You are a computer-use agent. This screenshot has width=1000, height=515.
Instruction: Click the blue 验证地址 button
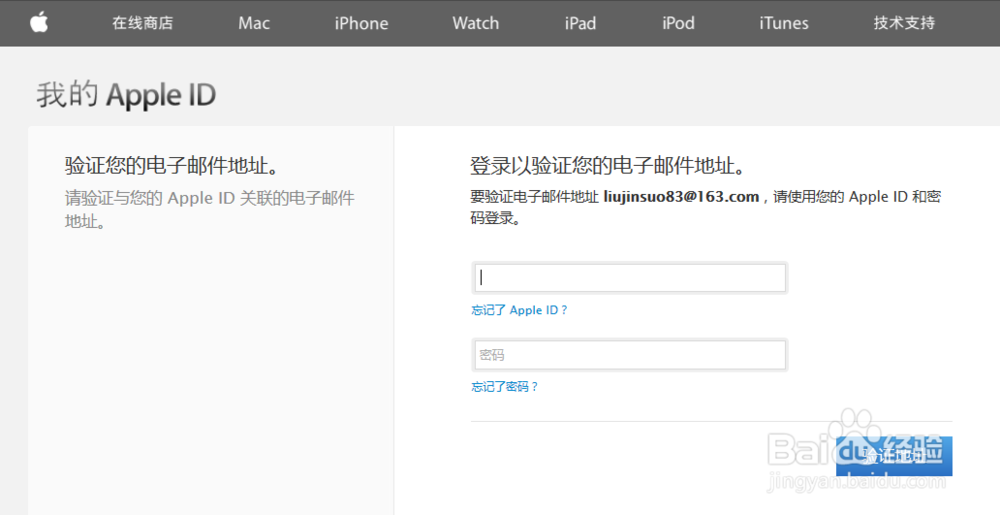point(894,456)
